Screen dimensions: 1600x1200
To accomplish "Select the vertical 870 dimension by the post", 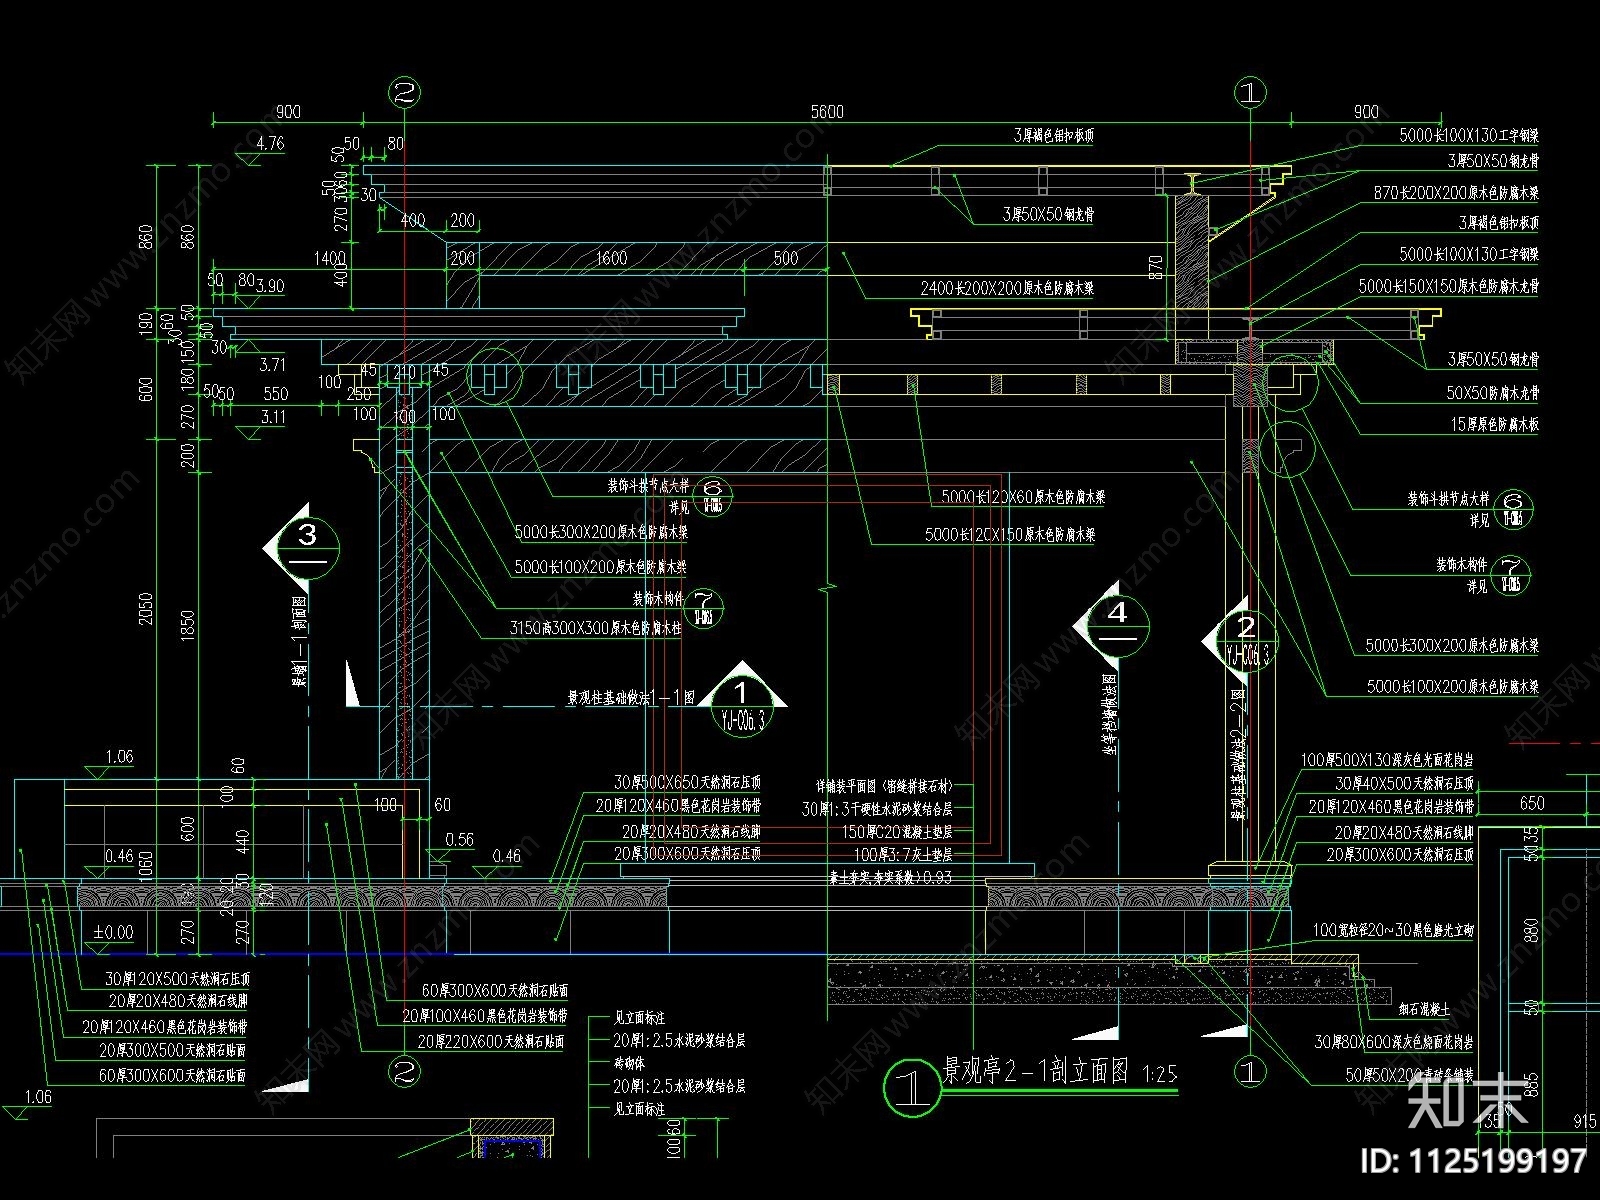I will tap(1156, 267).
